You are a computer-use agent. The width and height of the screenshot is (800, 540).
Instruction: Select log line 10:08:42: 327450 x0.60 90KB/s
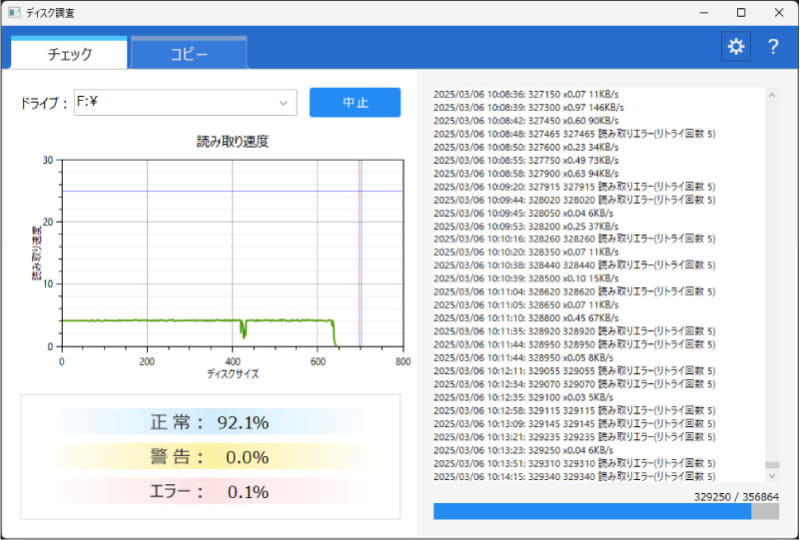point(526,121)
